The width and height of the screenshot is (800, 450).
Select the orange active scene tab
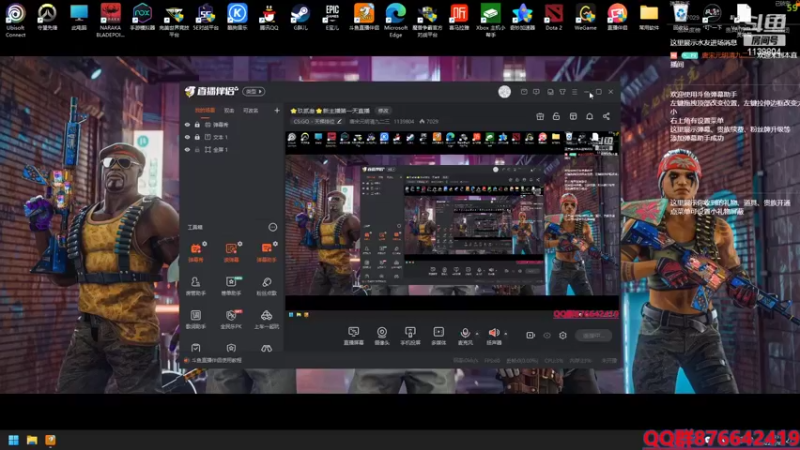pos(205,110)
